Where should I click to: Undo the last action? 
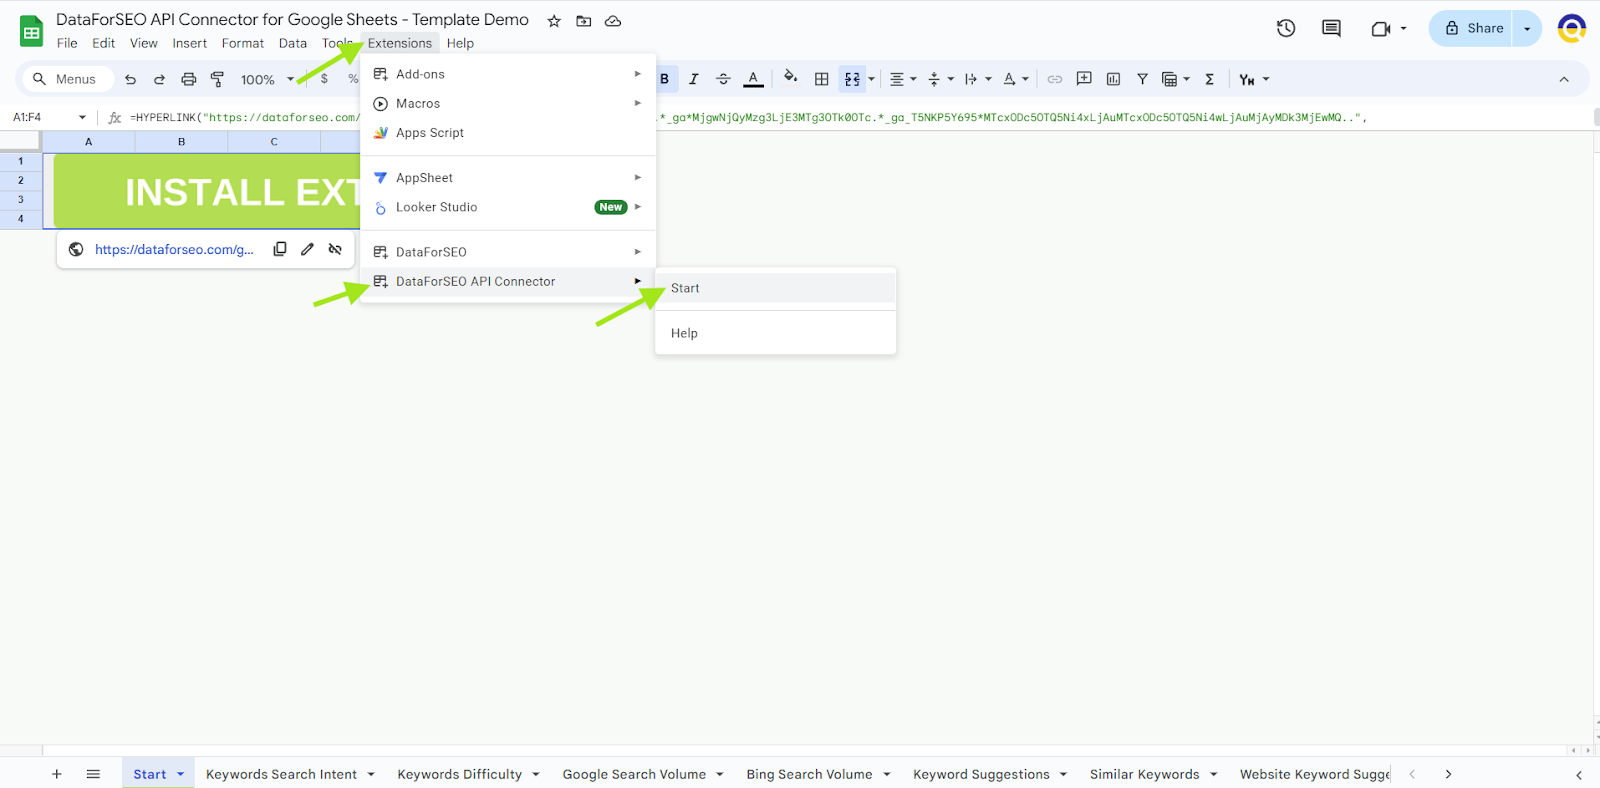click(130, 79)
